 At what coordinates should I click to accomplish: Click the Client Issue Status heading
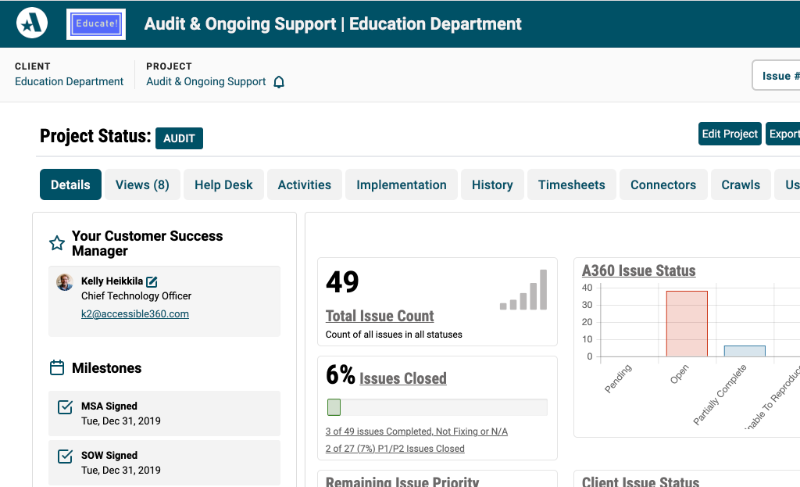tap(641, 482)
